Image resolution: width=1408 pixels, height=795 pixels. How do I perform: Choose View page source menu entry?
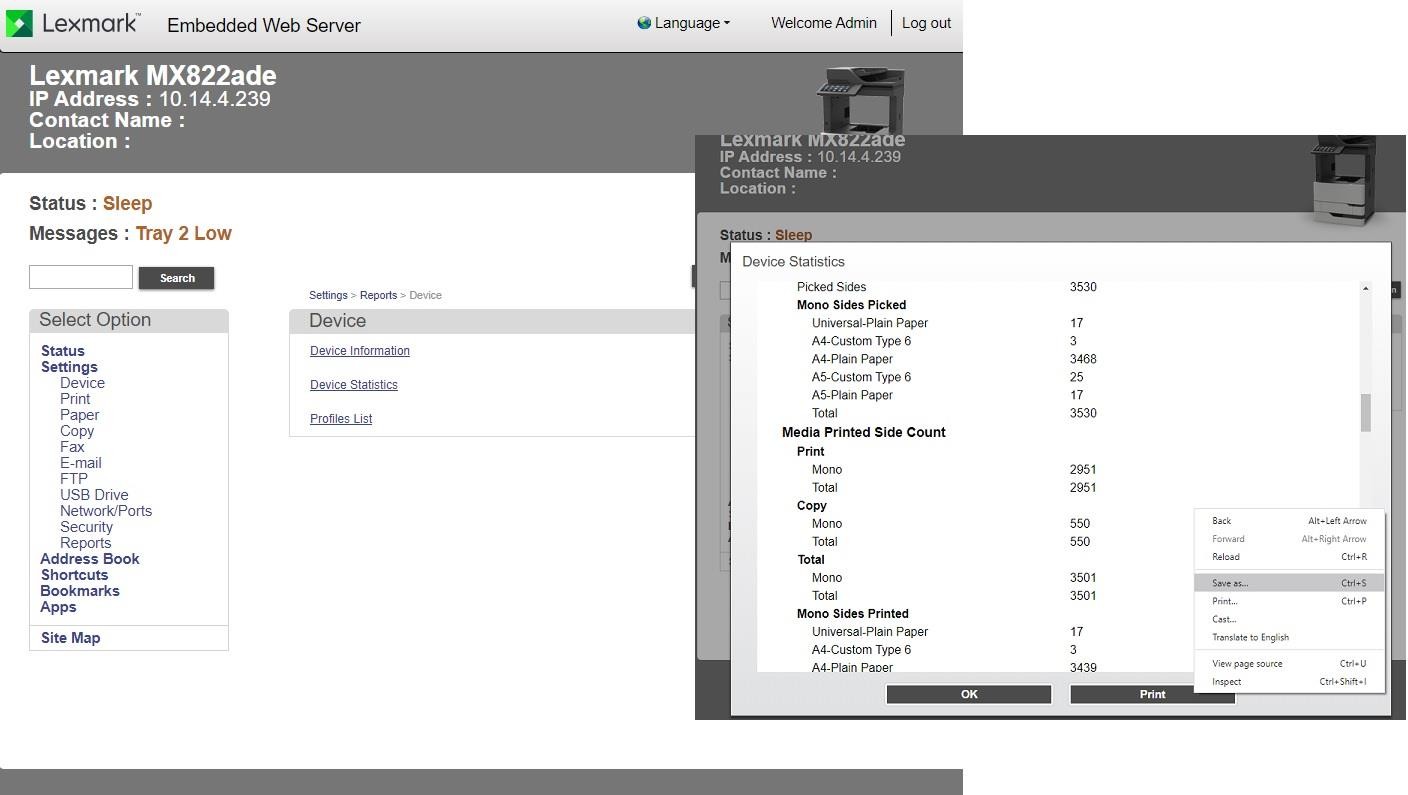1247,664
